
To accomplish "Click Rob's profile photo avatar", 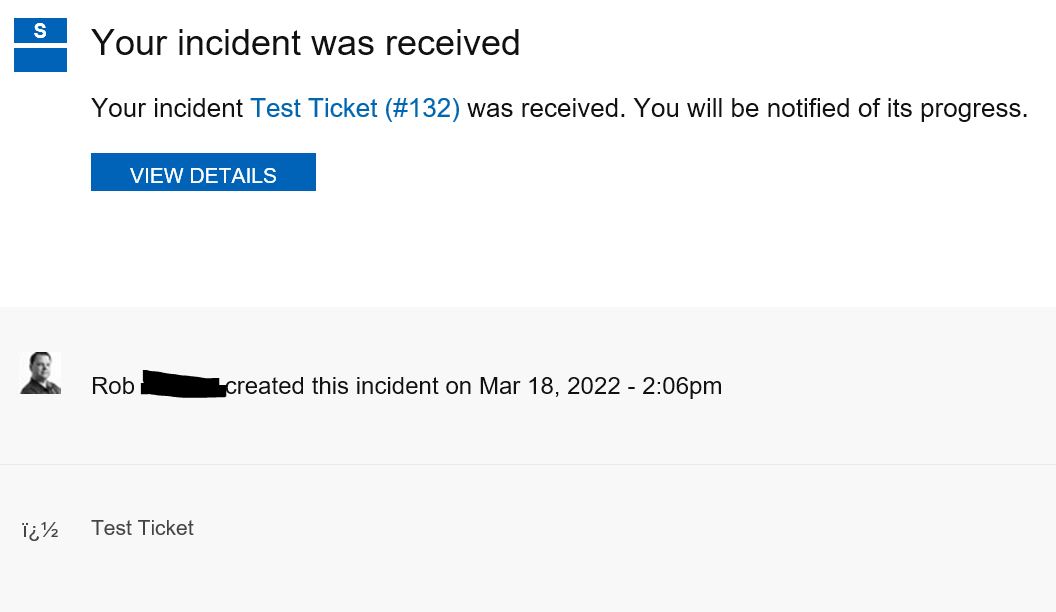I will (40, 373).
